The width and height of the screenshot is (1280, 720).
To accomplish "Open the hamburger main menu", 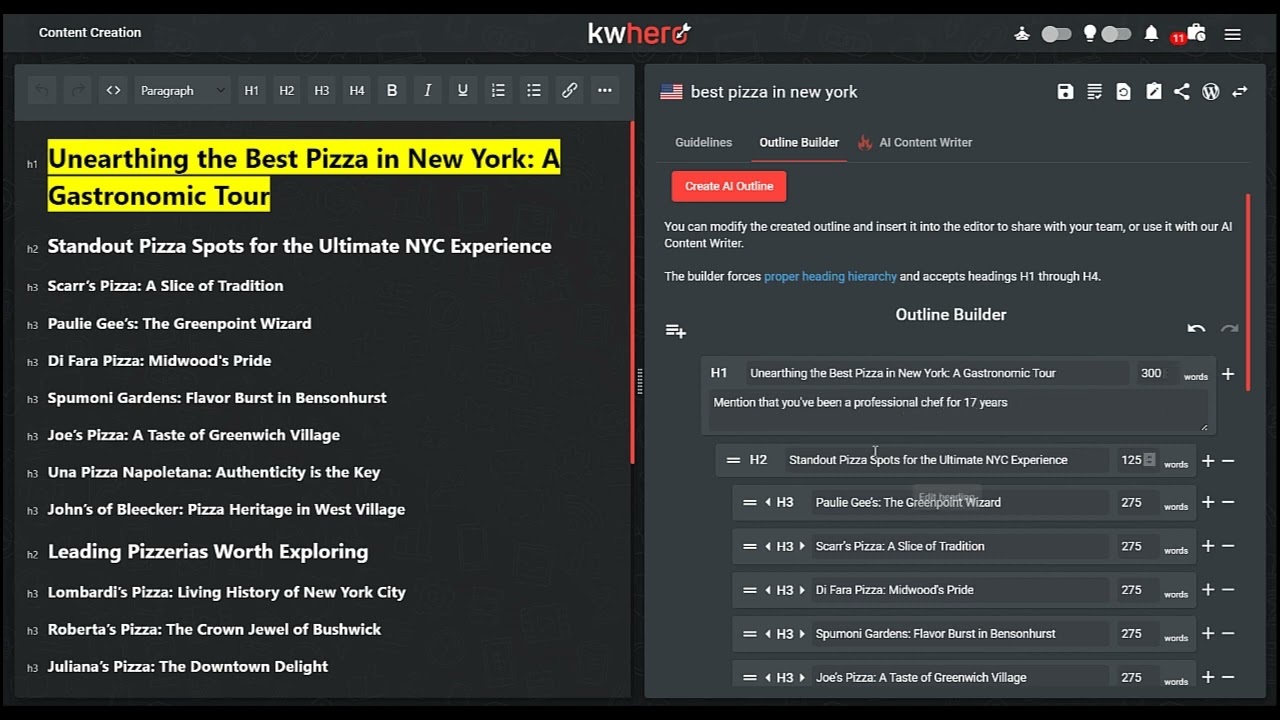I will point(1233,34).
